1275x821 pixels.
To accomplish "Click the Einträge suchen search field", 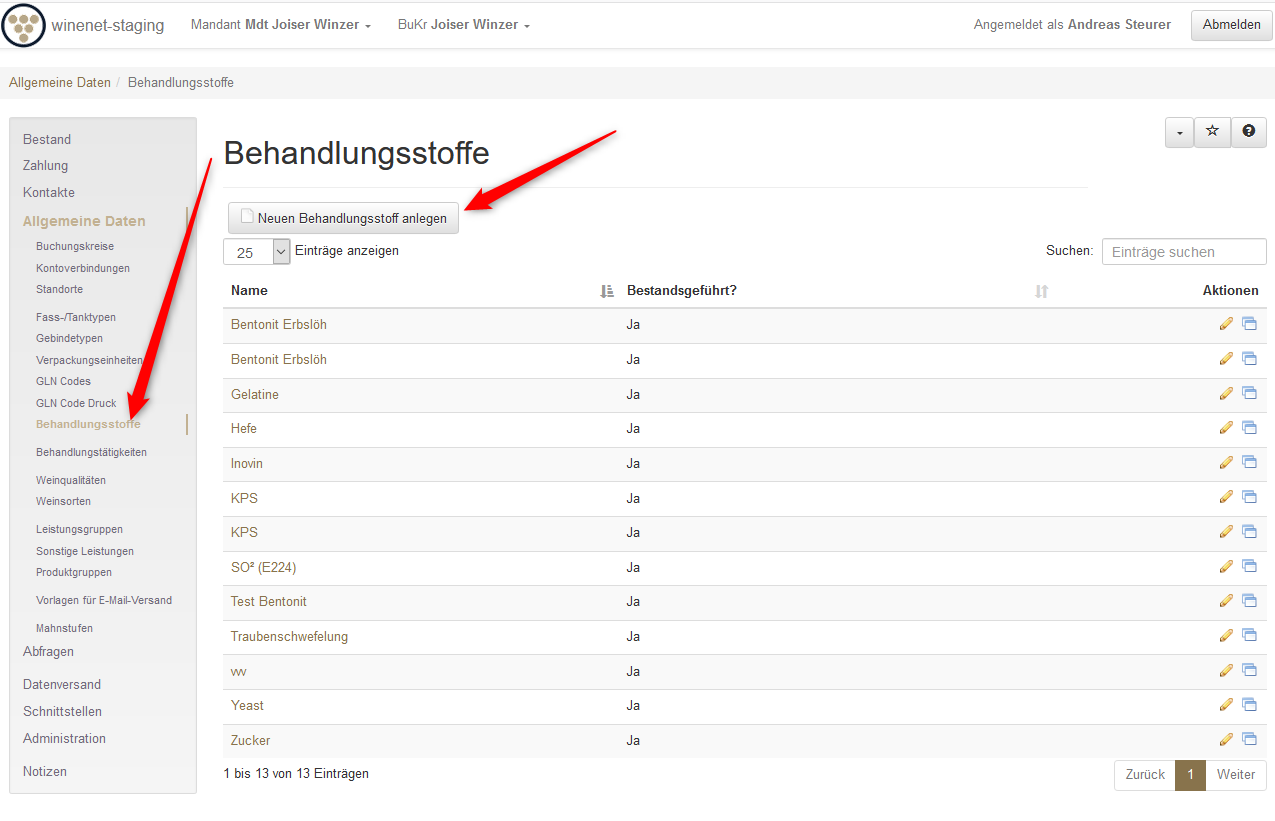I will pos(1183,252).
